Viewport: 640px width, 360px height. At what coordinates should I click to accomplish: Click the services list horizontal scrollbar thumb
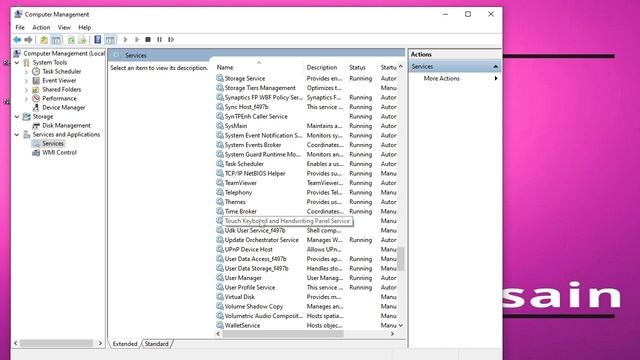283,334
